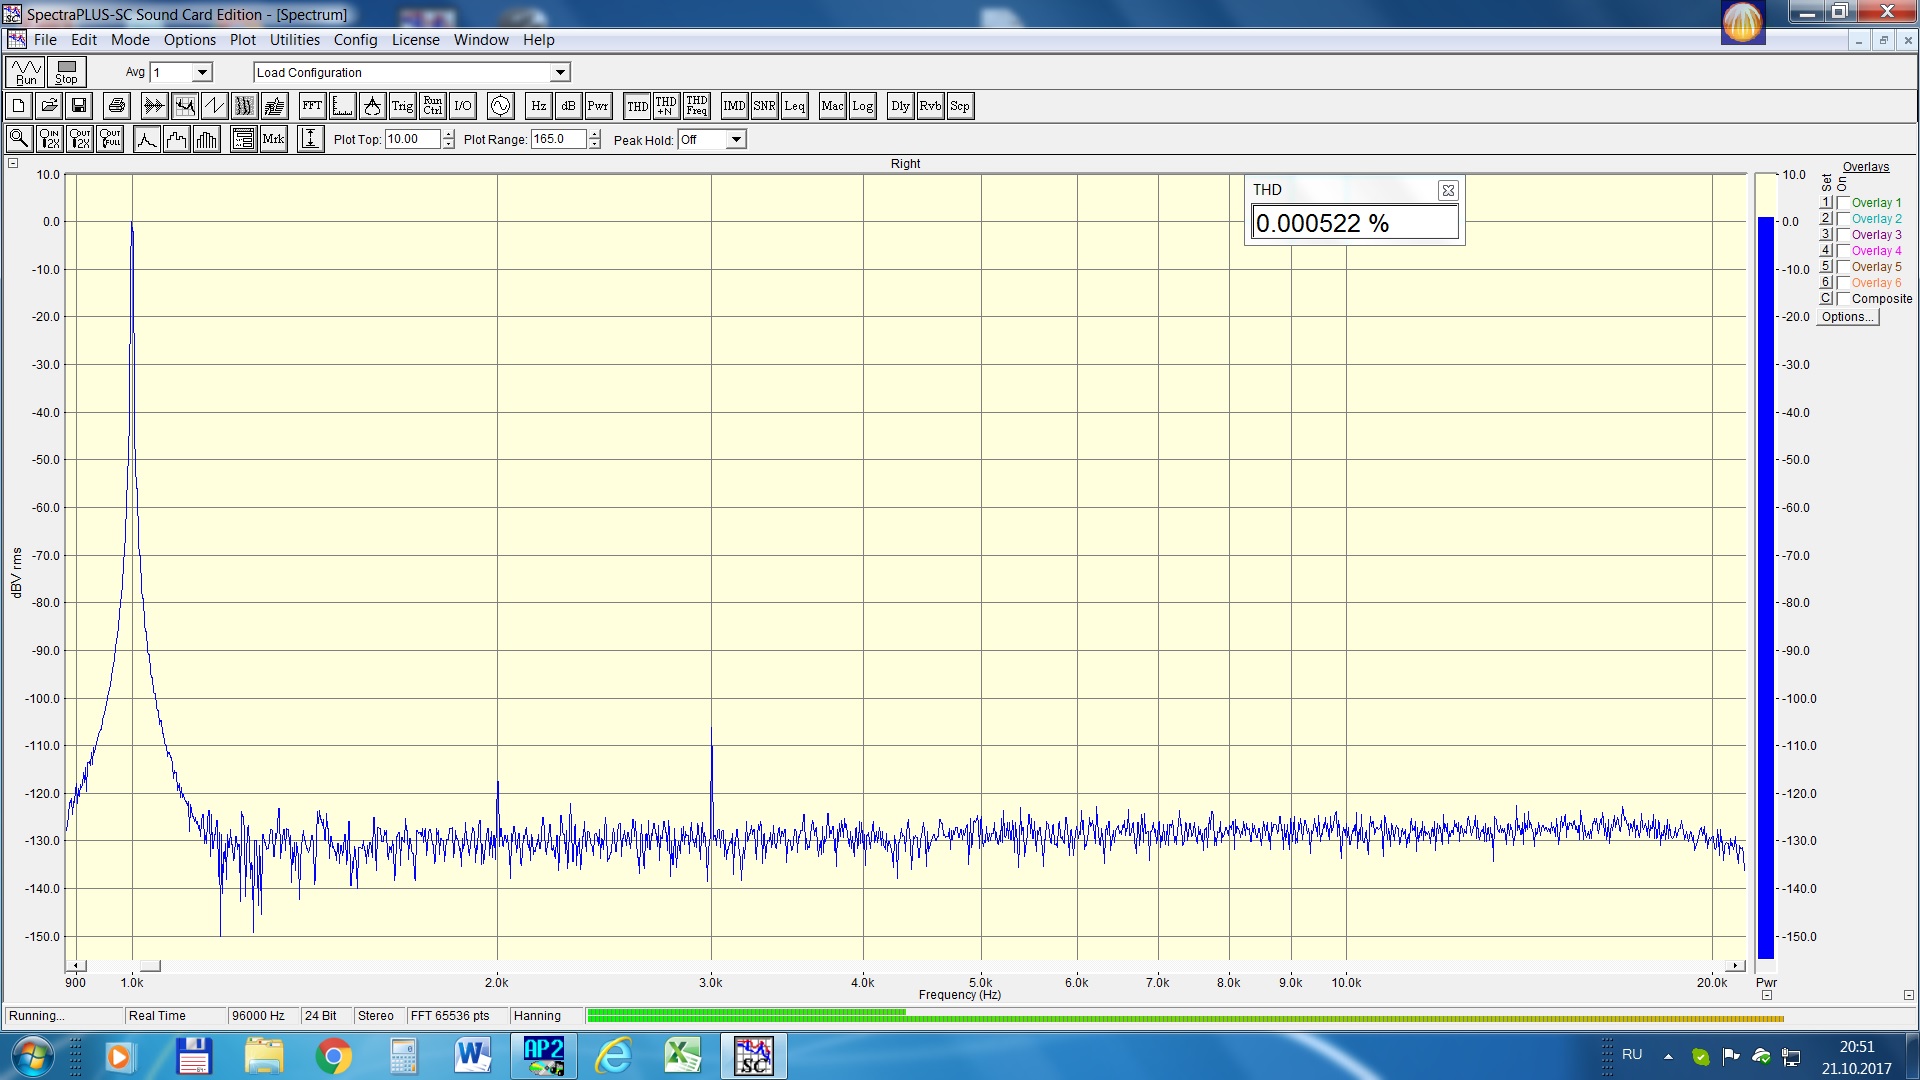The width and height of the screenshot is (1920, 1080).
Task: Open the Load Configuration dropdown
Action: (560, 72)
